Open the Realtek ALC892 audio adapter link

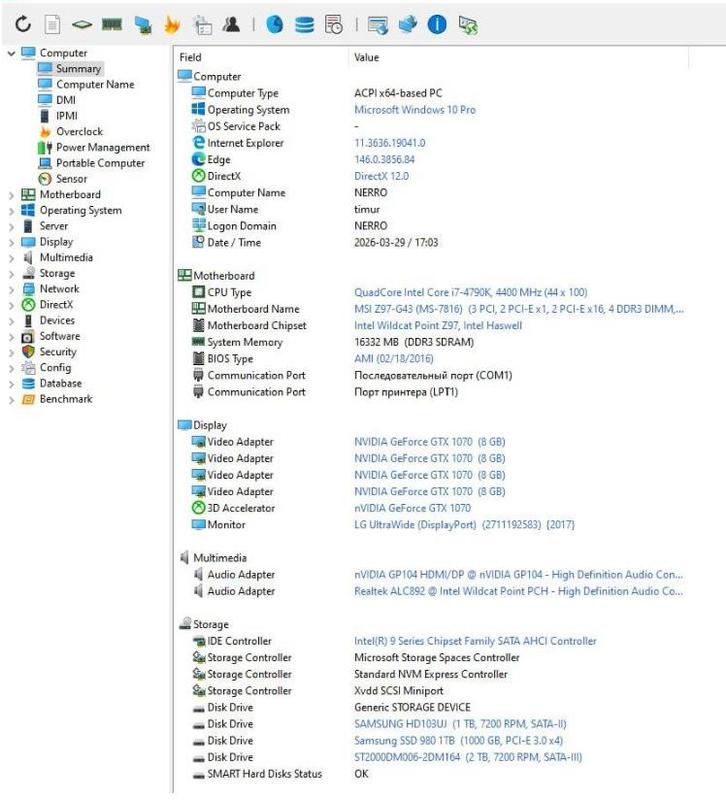(x=518, y=591)
